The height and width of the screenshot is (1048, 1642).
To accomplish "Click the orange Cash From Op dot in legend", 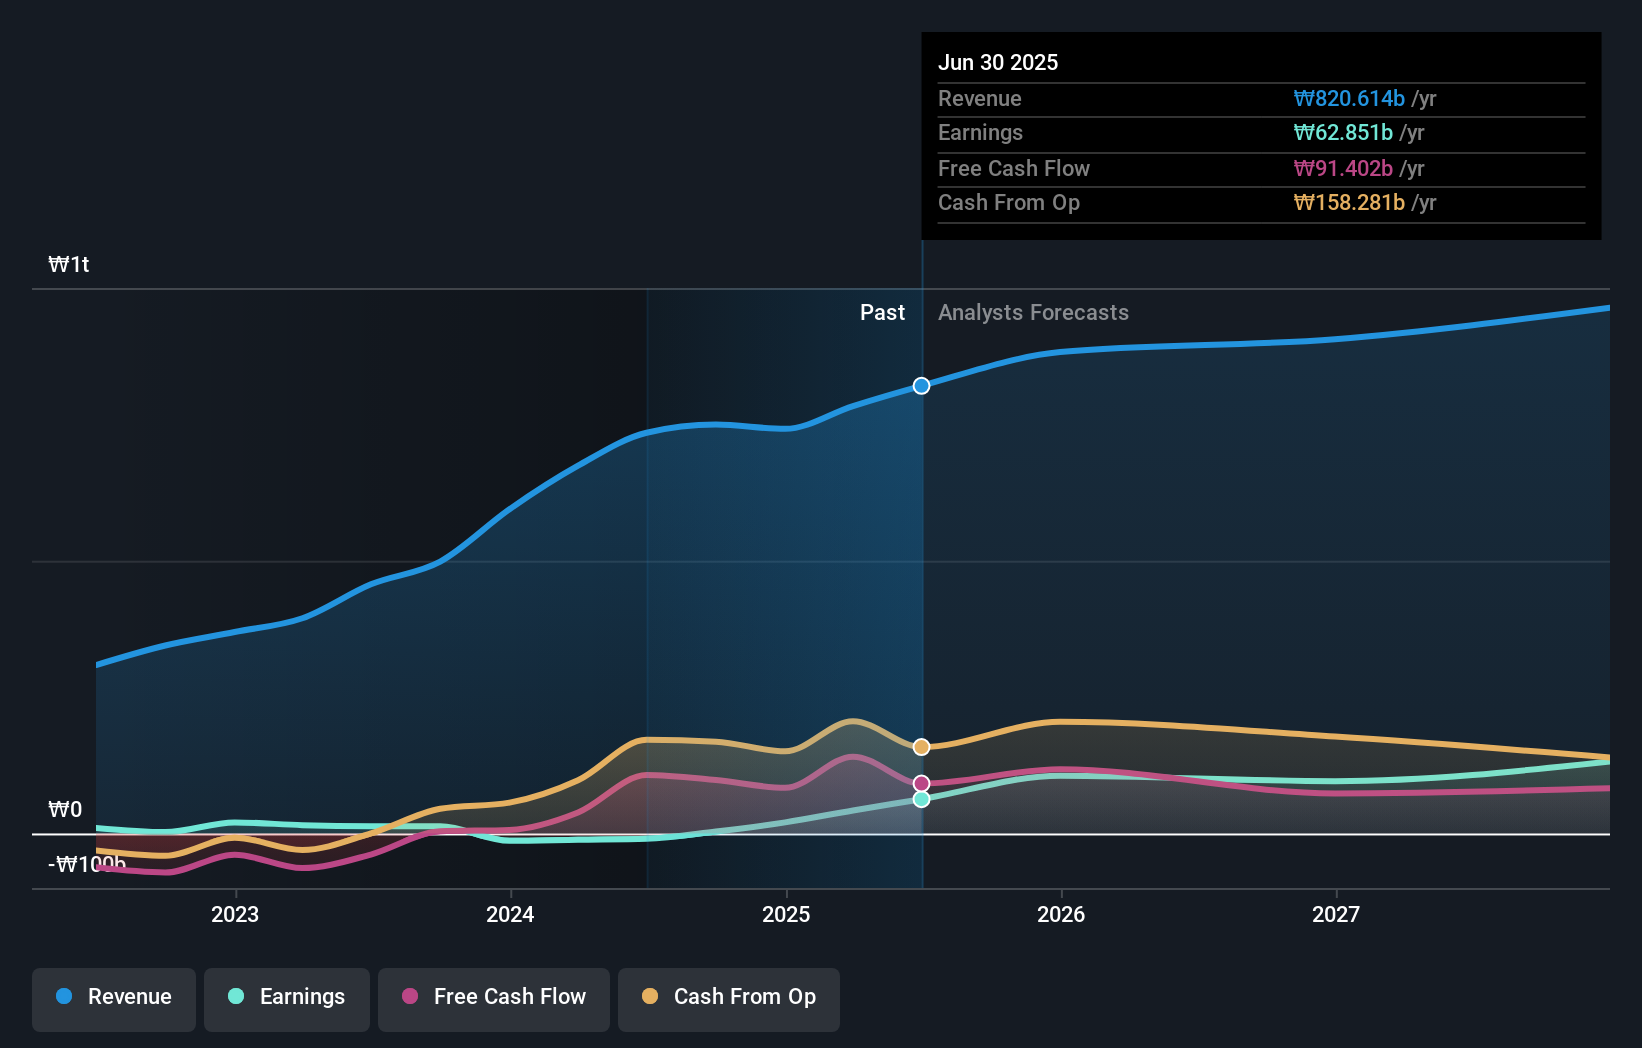I will [x=651, y=997].
